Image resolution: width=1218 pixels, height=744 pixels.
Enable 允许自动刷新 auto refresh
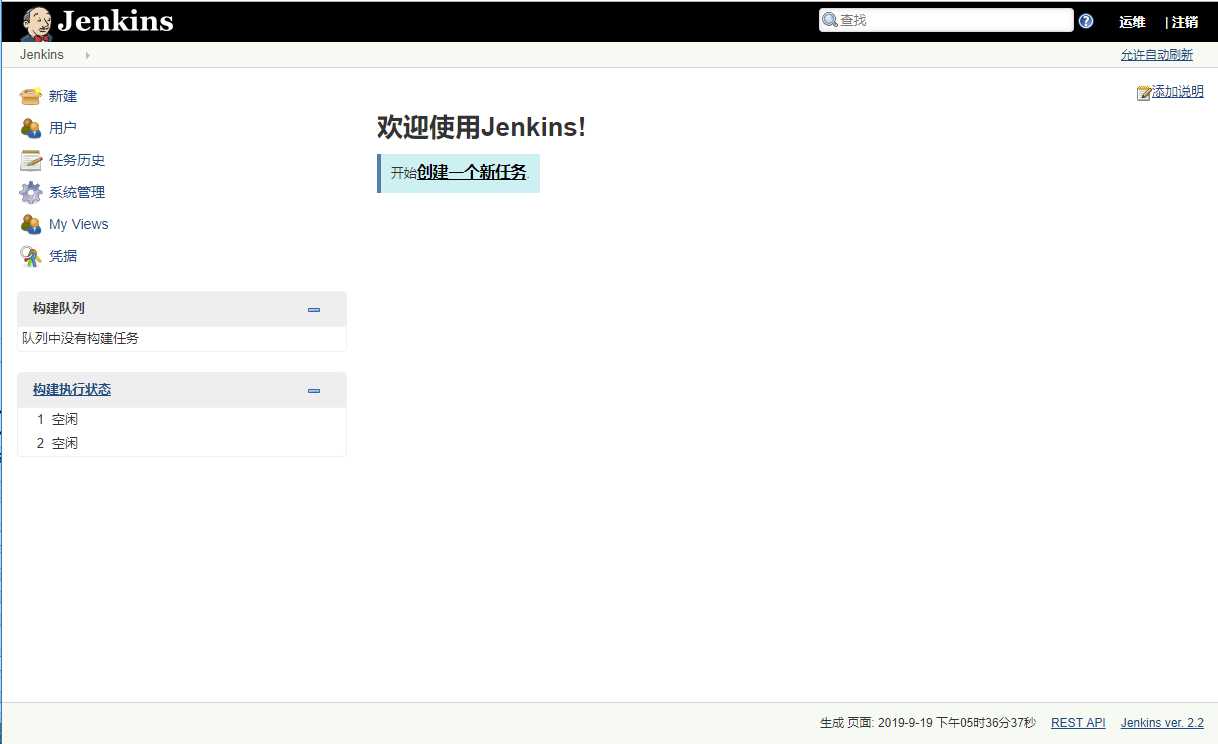pyautogui.click(x=1157, y=55)
